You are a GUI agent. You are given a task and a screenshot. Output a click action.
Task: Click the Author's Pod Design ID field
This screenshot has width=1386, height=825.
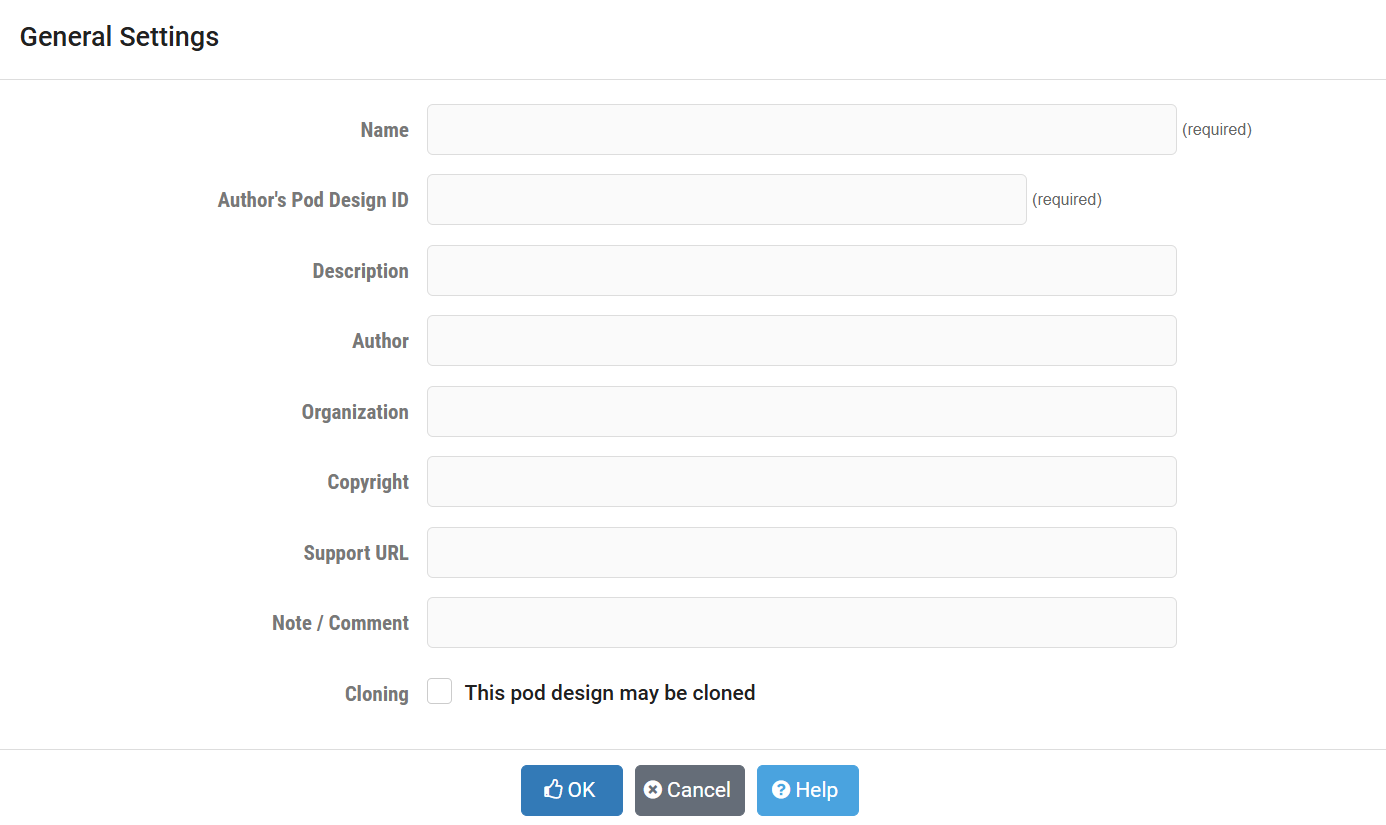(x=726, y=199)
